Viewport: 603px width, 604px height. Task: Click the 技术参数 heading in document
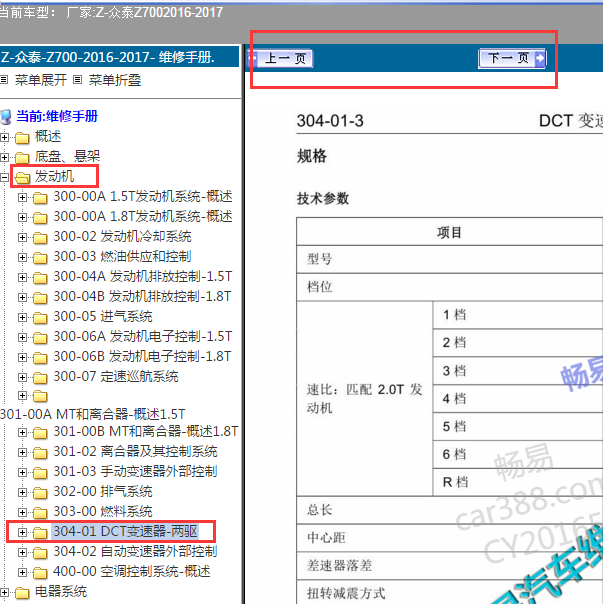[x=323, y=199]
